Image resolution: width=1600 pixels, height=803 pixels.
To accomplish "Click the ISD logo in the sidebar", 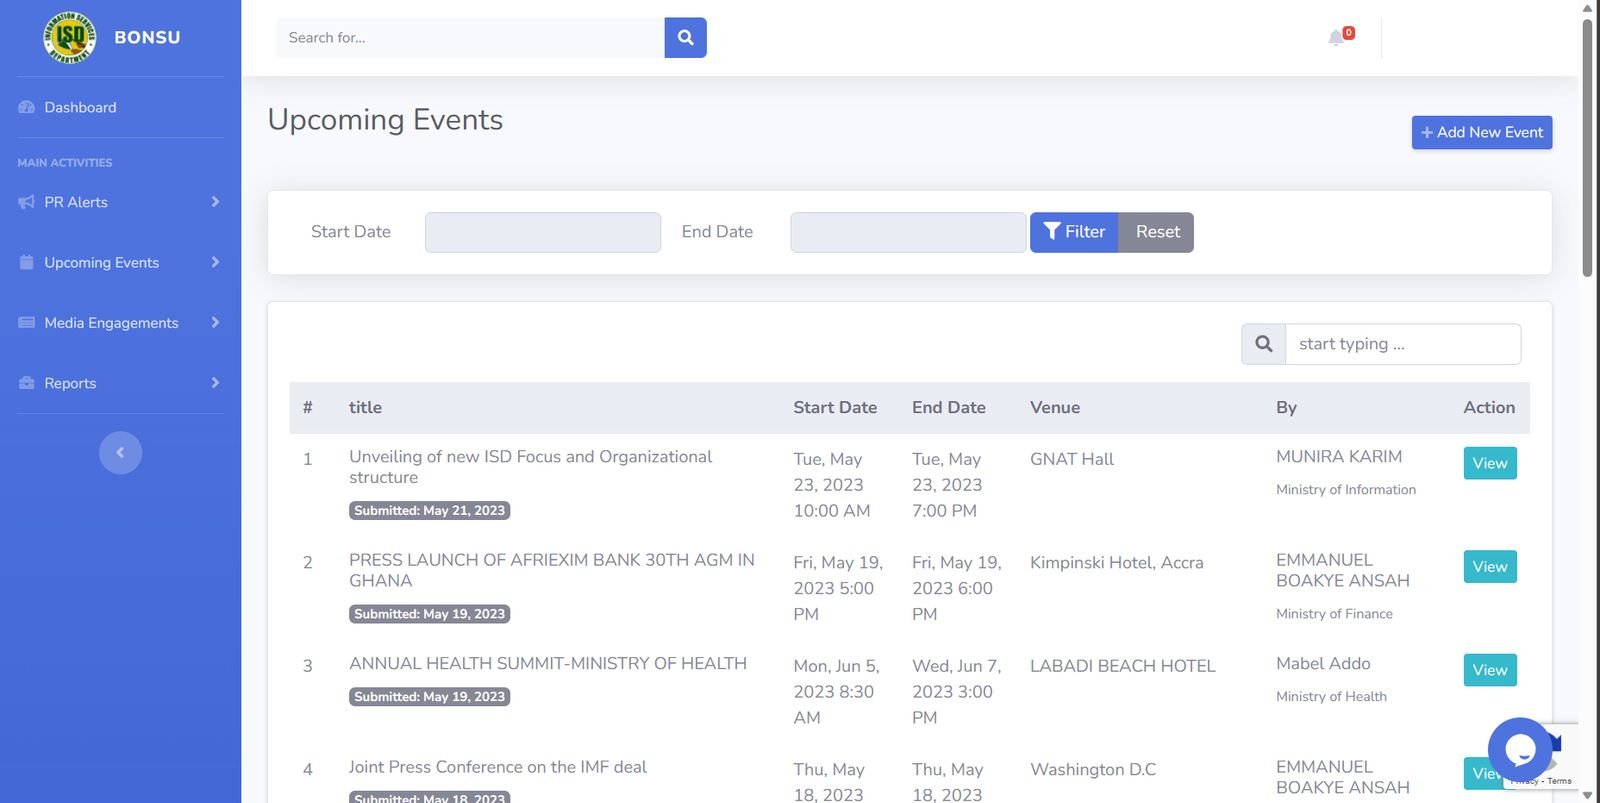I will click(69, 38).
